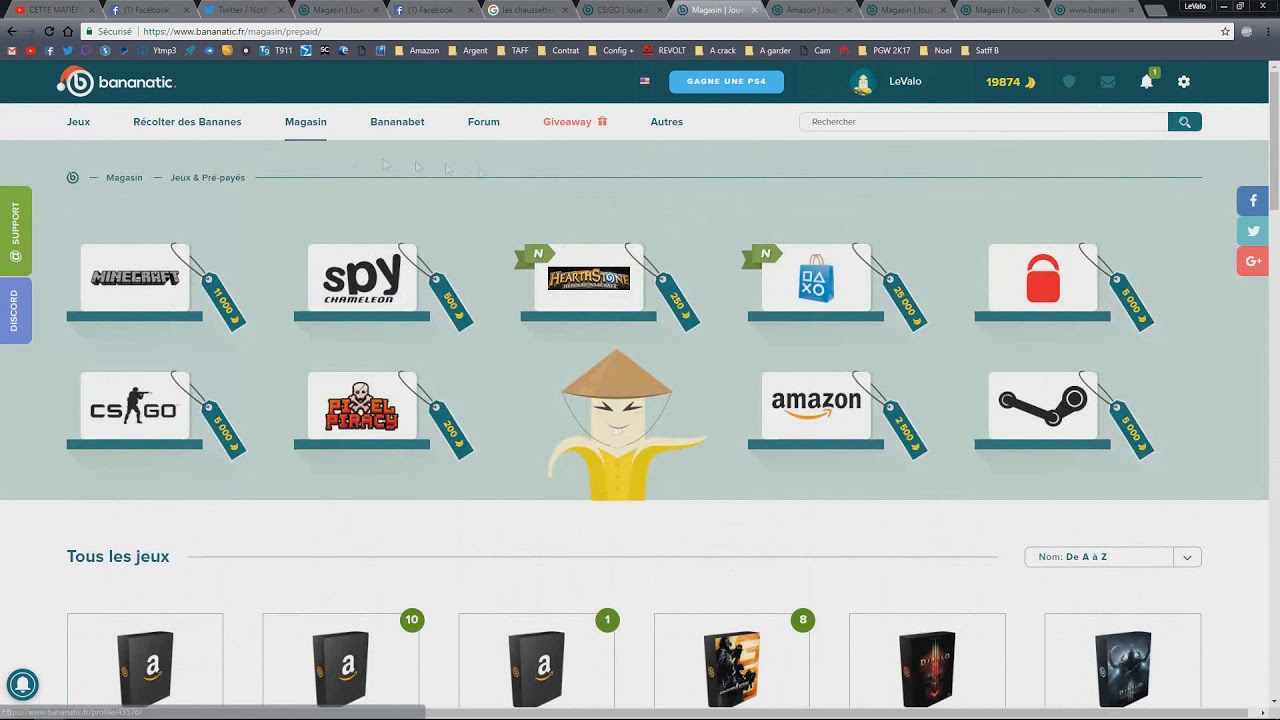Viewport: 1280px width, 720px height.
Task: Open the red padlock prepaid card
Action: 1043,278
